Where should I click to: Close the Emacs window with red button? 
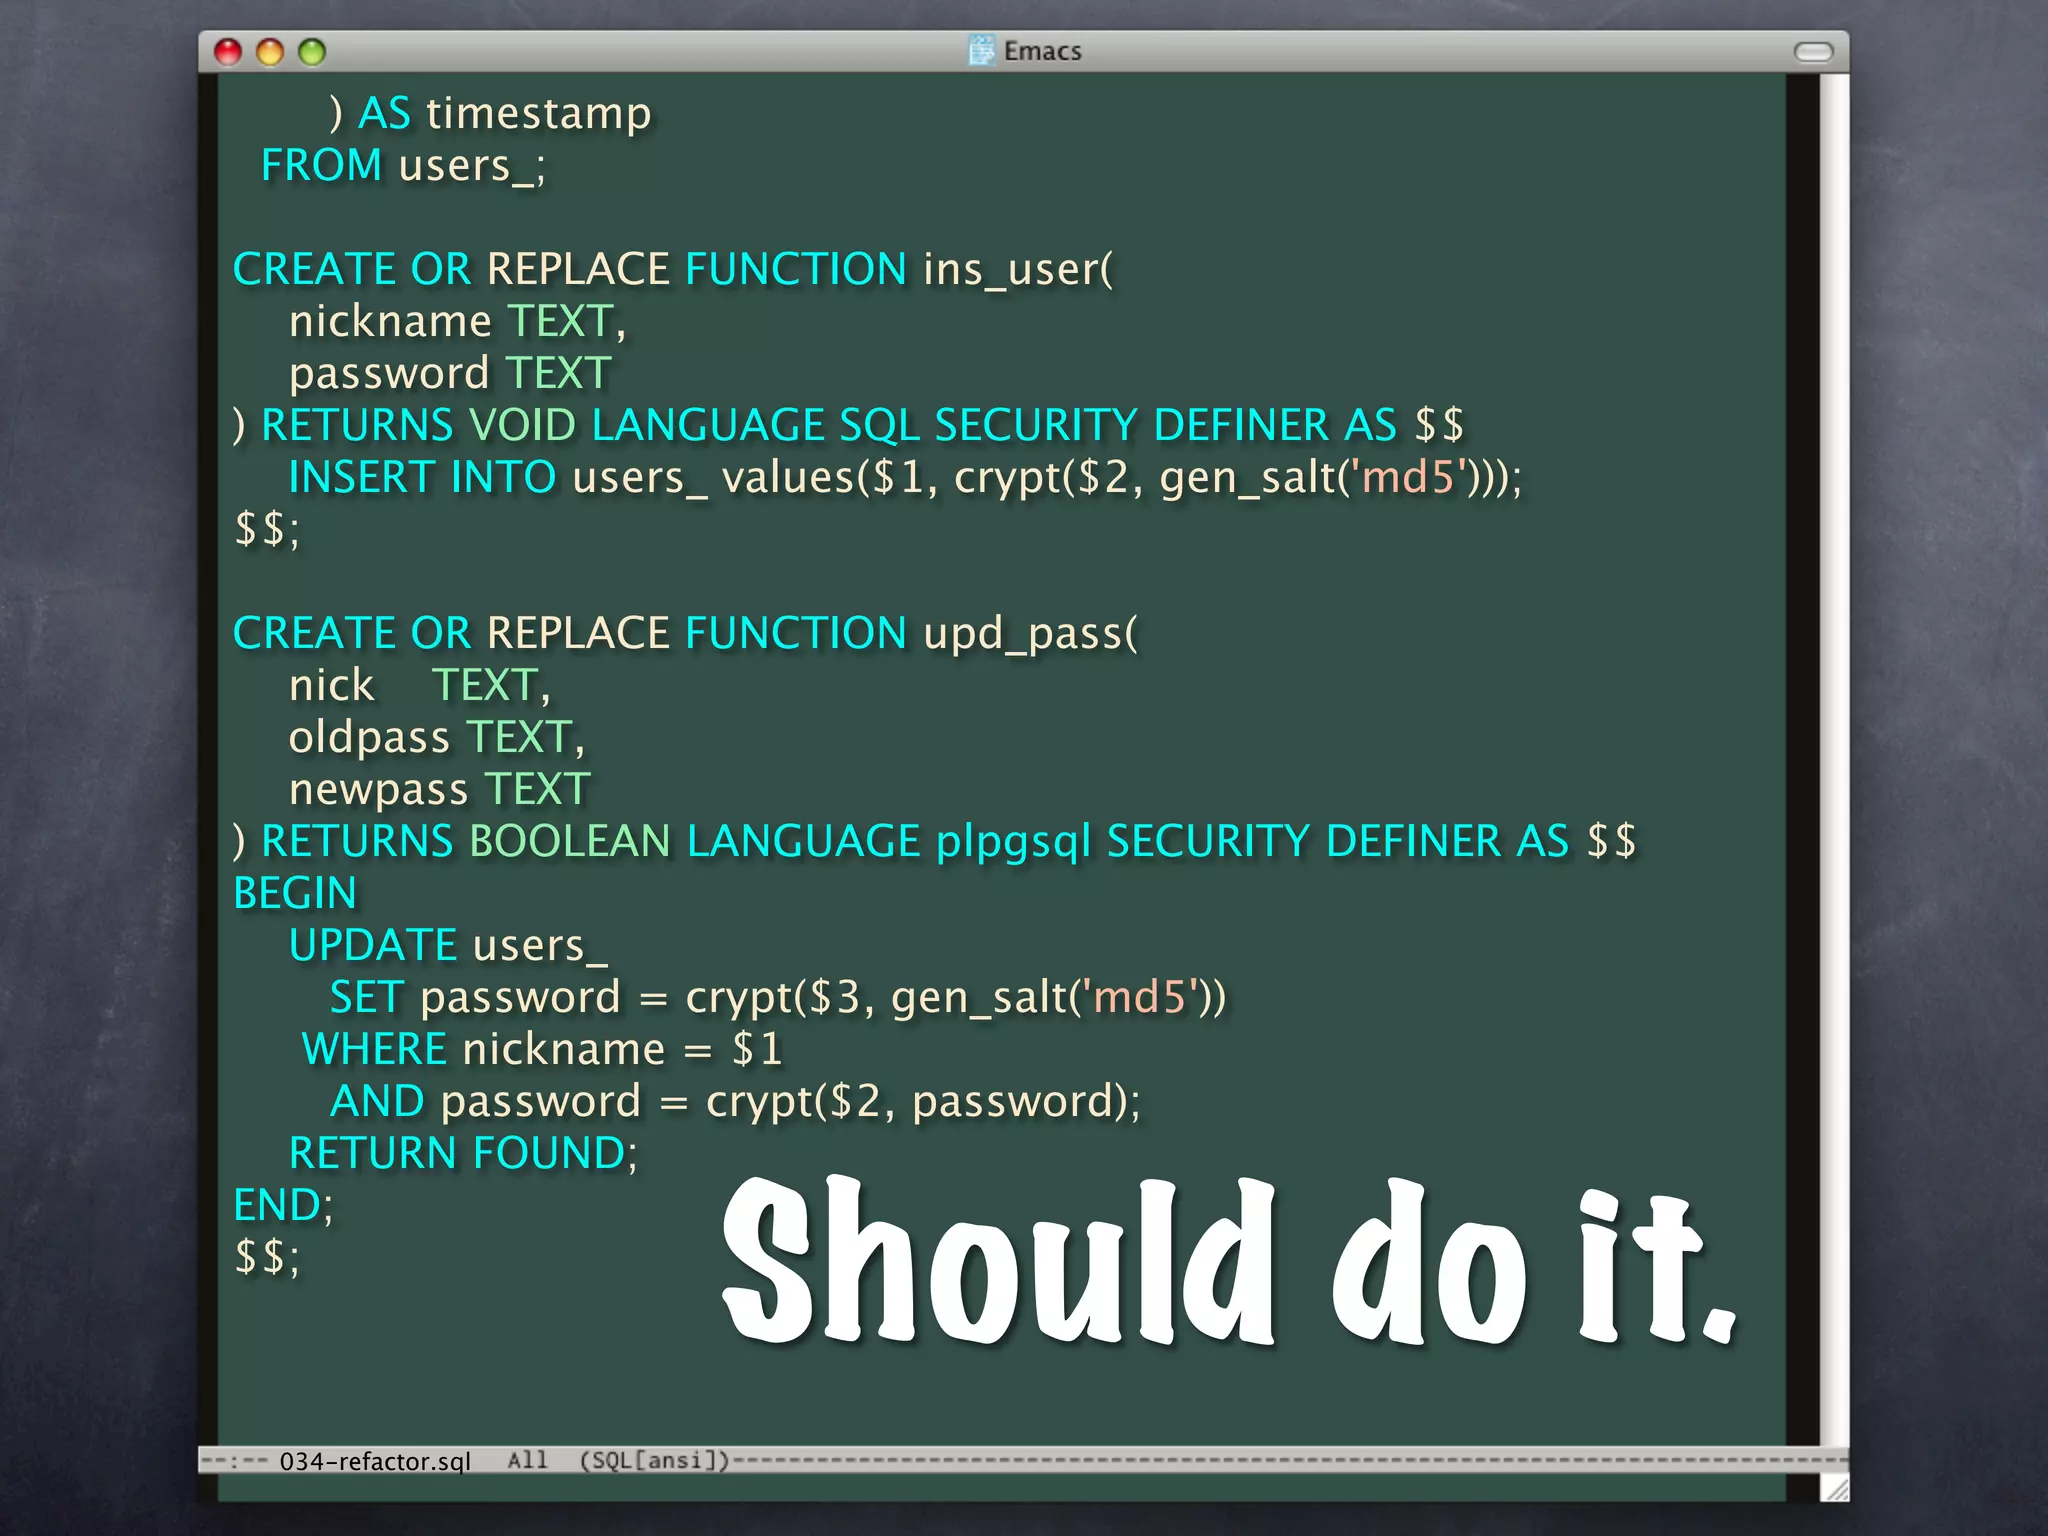(228, 51)
